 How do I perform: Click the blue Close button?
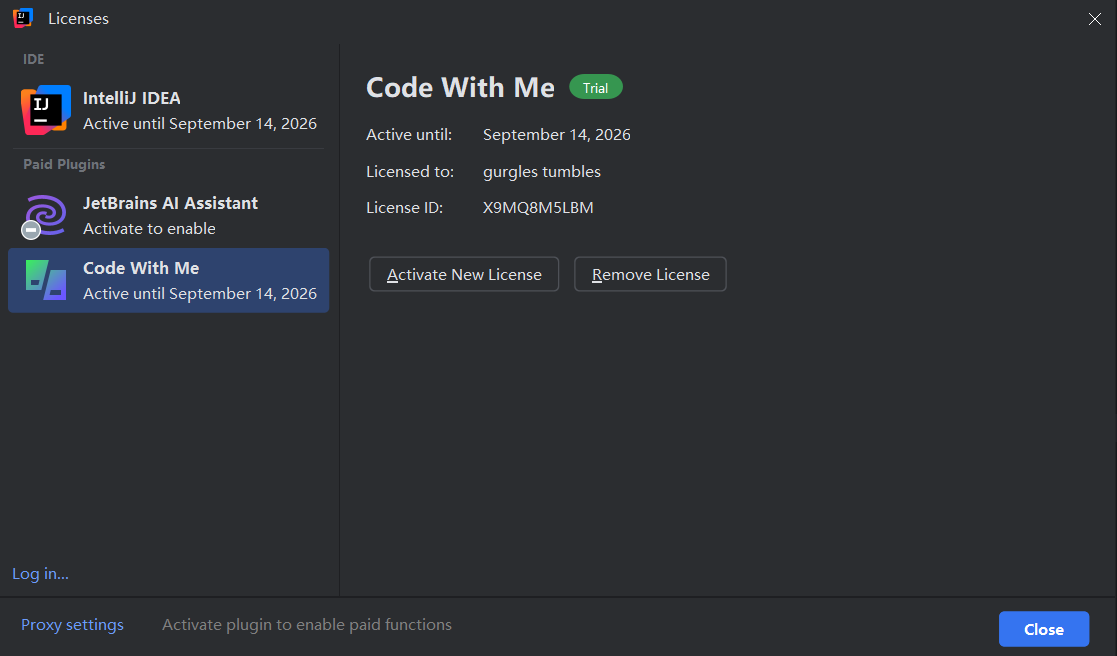(1044, 629)
